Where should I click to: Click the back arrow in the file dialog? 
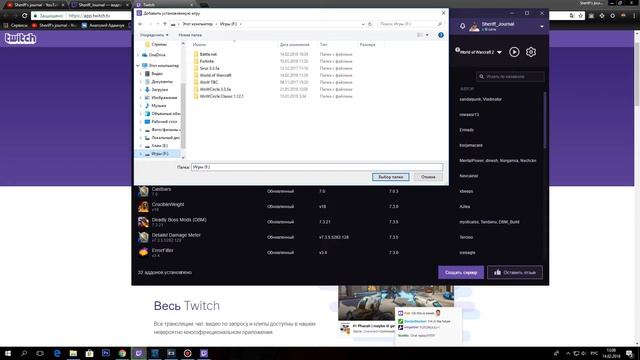click(140, 24)
